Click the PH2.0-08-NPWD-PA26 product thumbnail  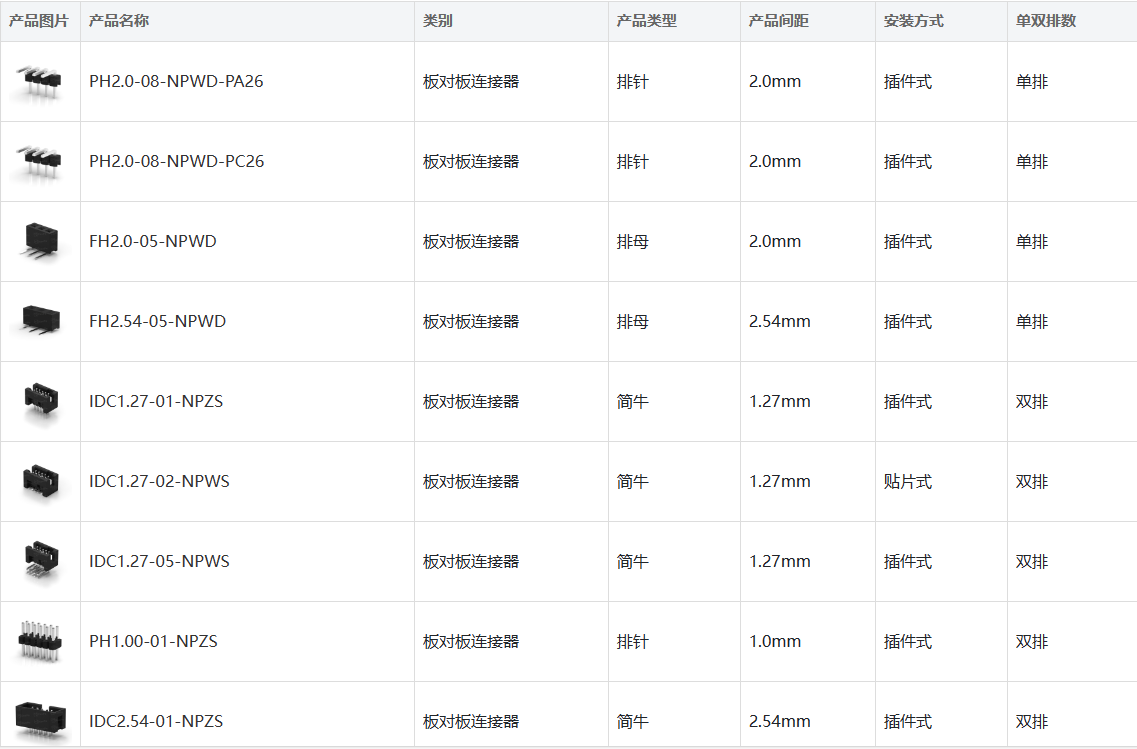(x=39, y=81)
